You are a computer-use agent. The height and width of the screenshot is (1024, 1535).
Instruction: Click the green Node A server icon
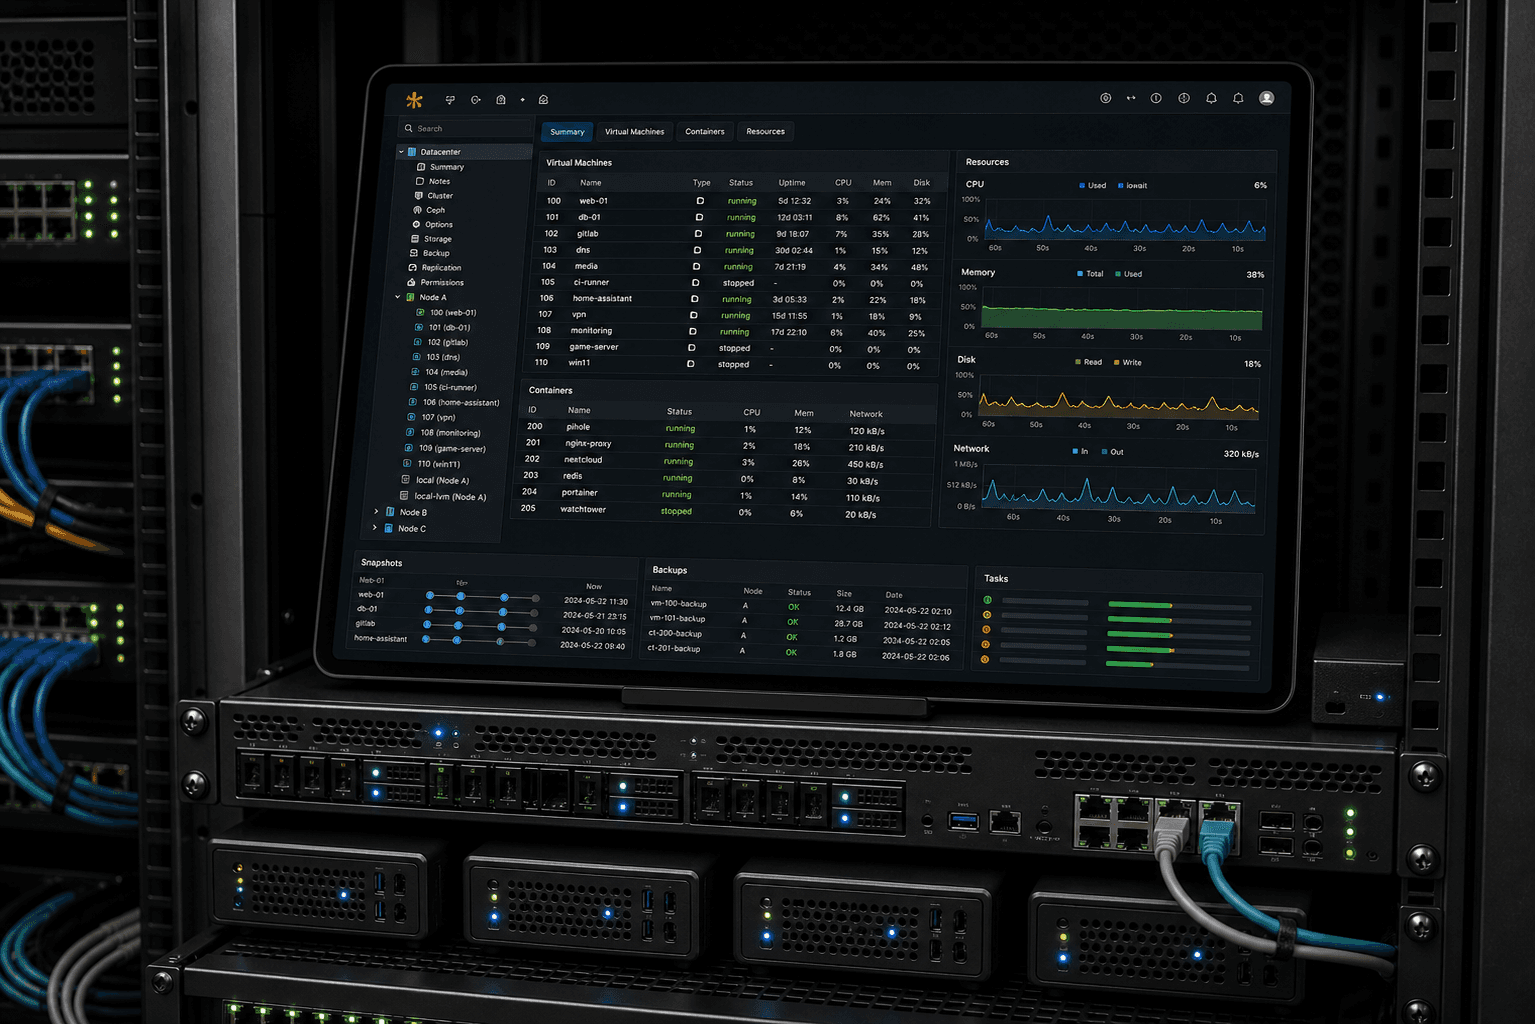pyautogui.click(x=410, y=297)
